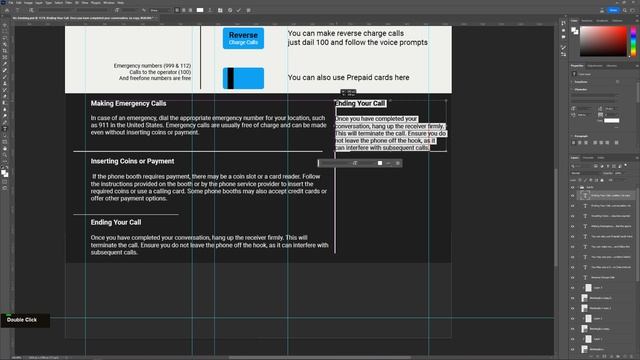This screenshot has width=640, height=360.
Task: Hide the Making Emergency text layer
Action: (x=573, y=226)
